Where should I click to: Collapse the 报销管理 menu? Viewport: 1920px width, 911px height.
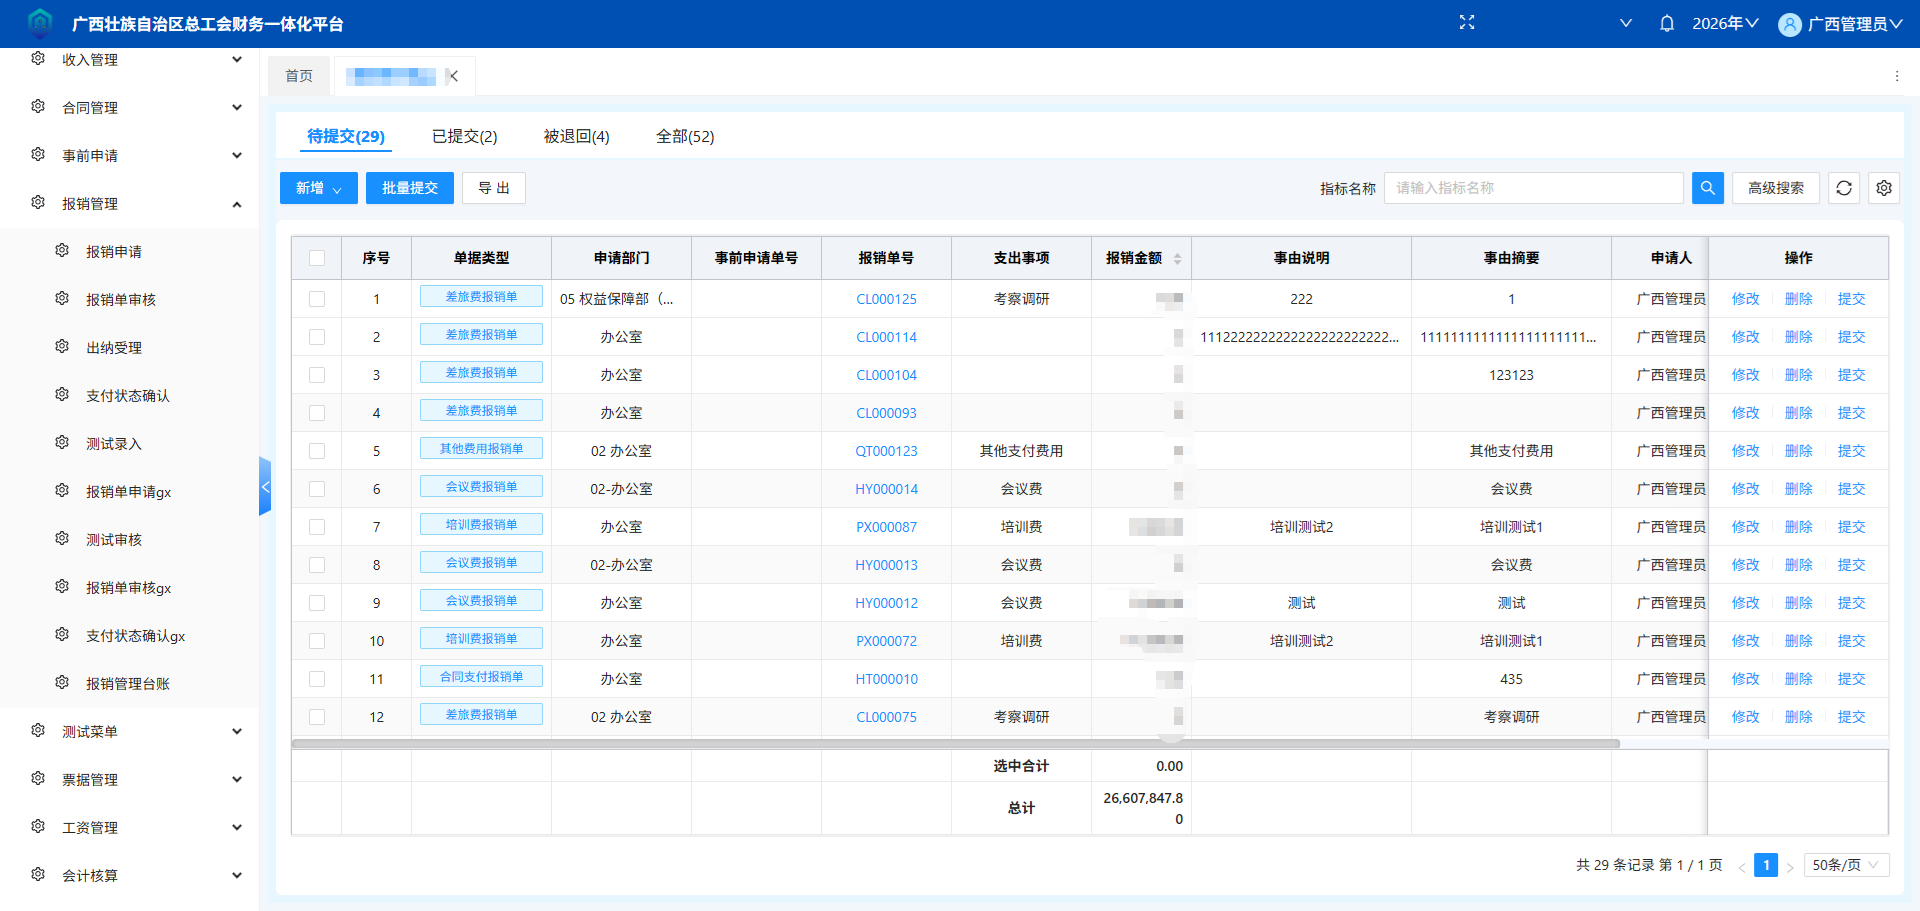129,203
